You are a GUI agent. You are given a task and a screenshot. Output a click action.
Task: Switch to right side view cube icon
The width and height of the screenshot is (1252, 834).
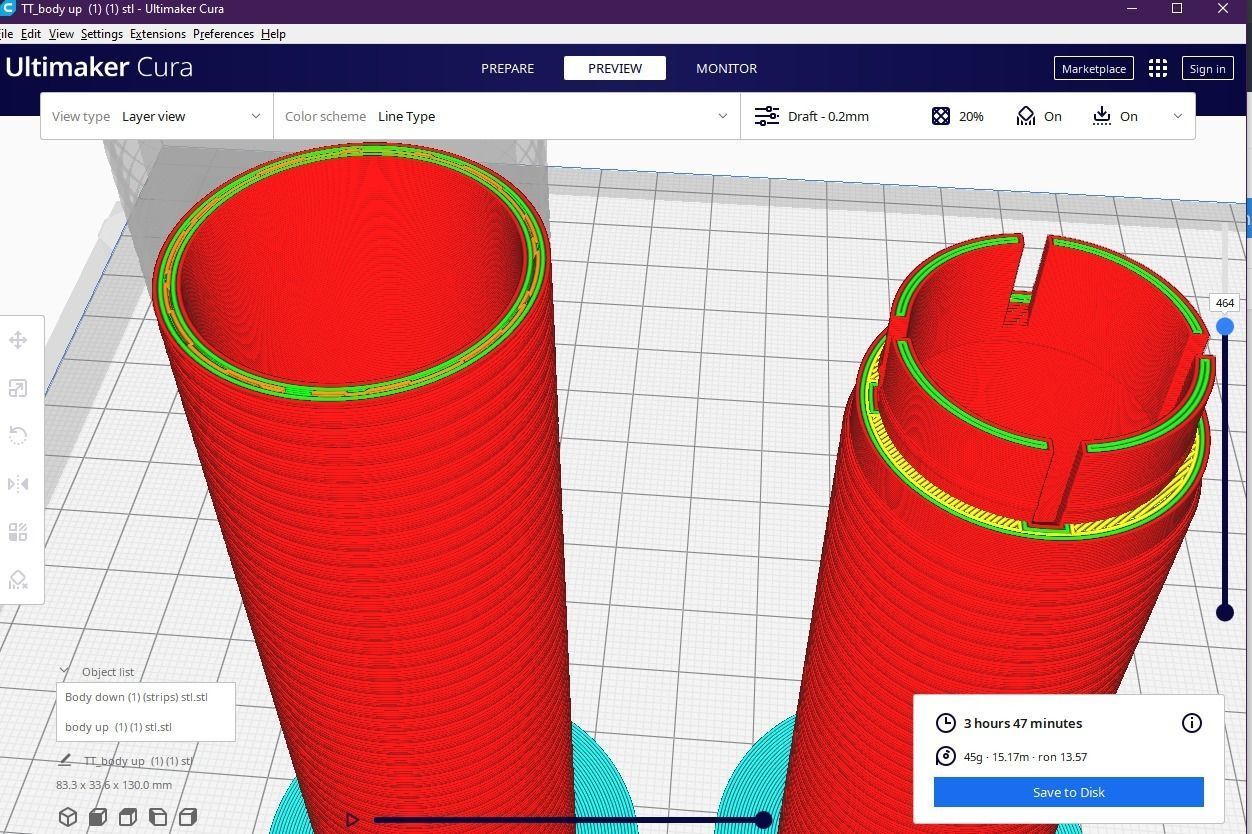pos(188,817)
